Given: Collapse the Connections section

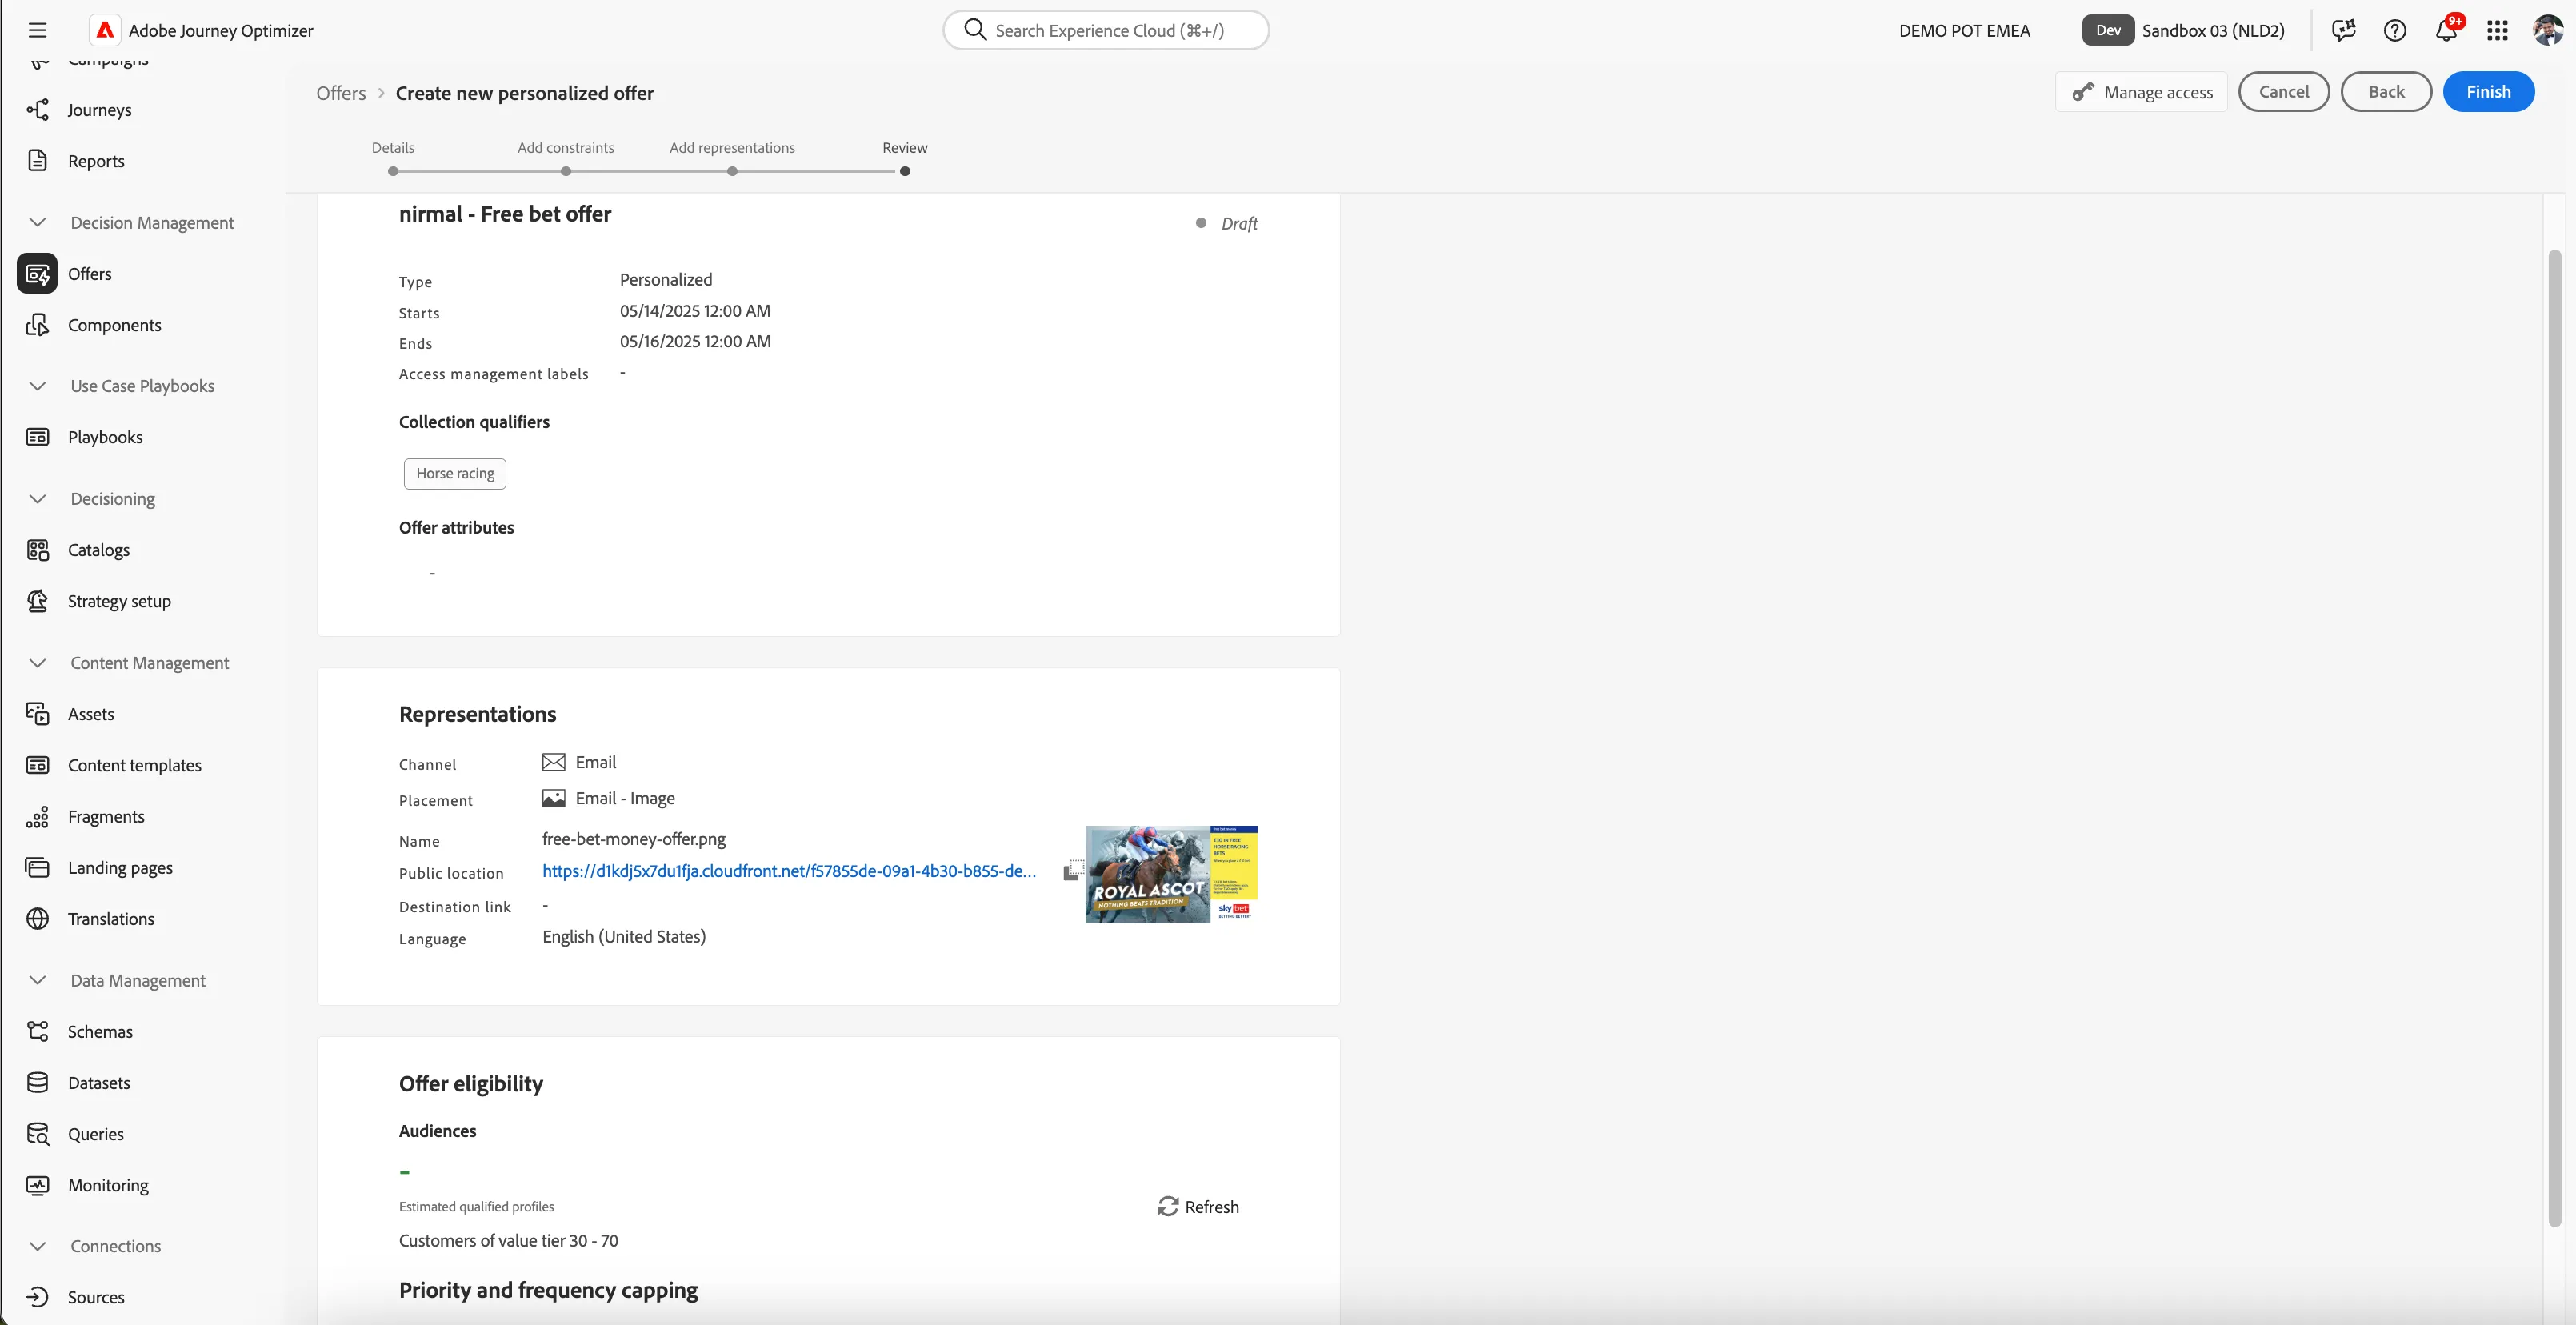Looking at the screenshot, I should click(x=37, y=1246).
